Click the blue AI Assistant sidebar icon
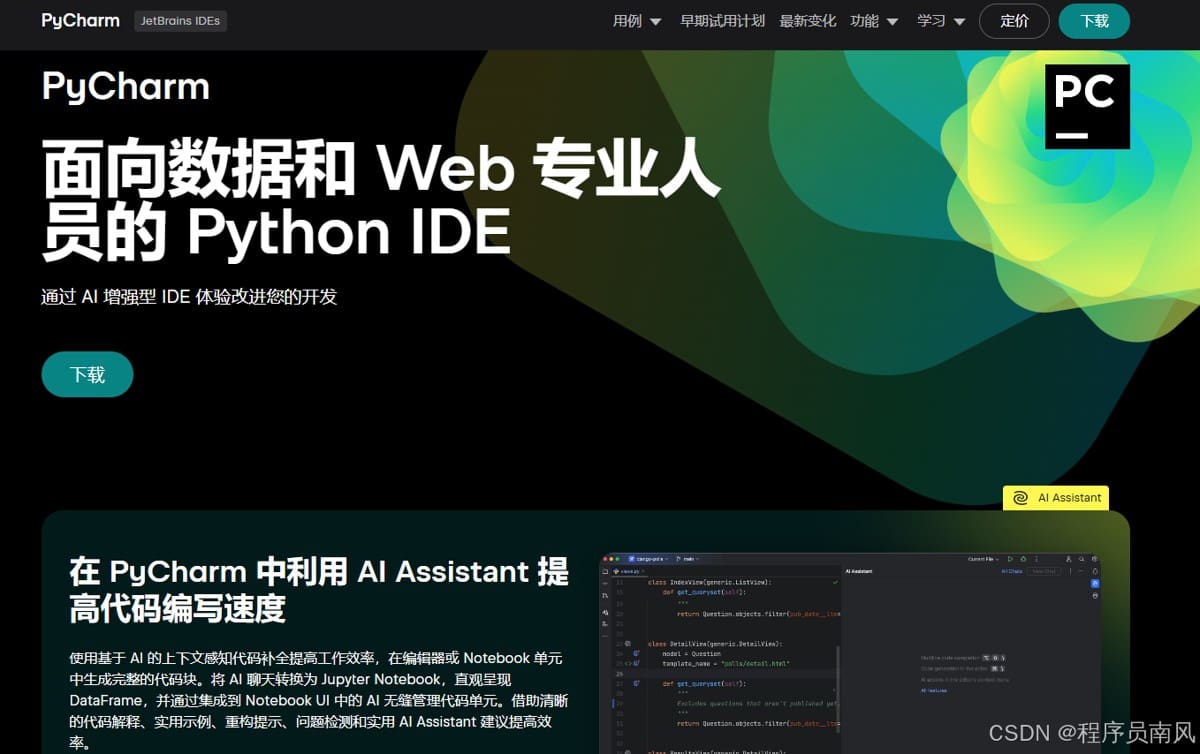This screenshot has height=754, width=1200. (1095, 583)
